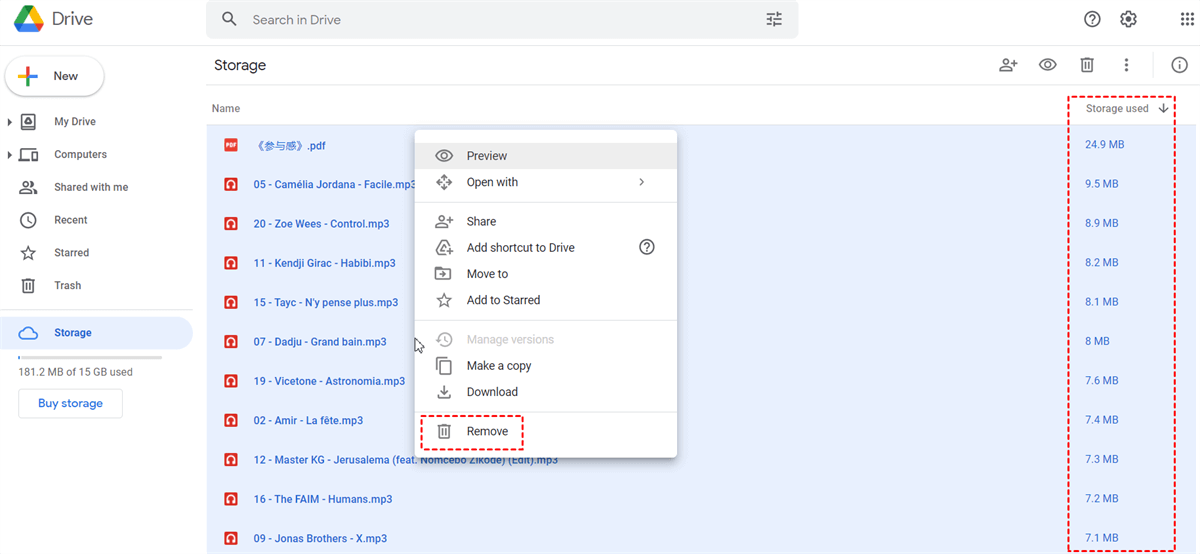This screenshot has height=554, width=1200.
Task: Click PDF icon of 《参与感》.pdf
Action: (x=231, y=145)
